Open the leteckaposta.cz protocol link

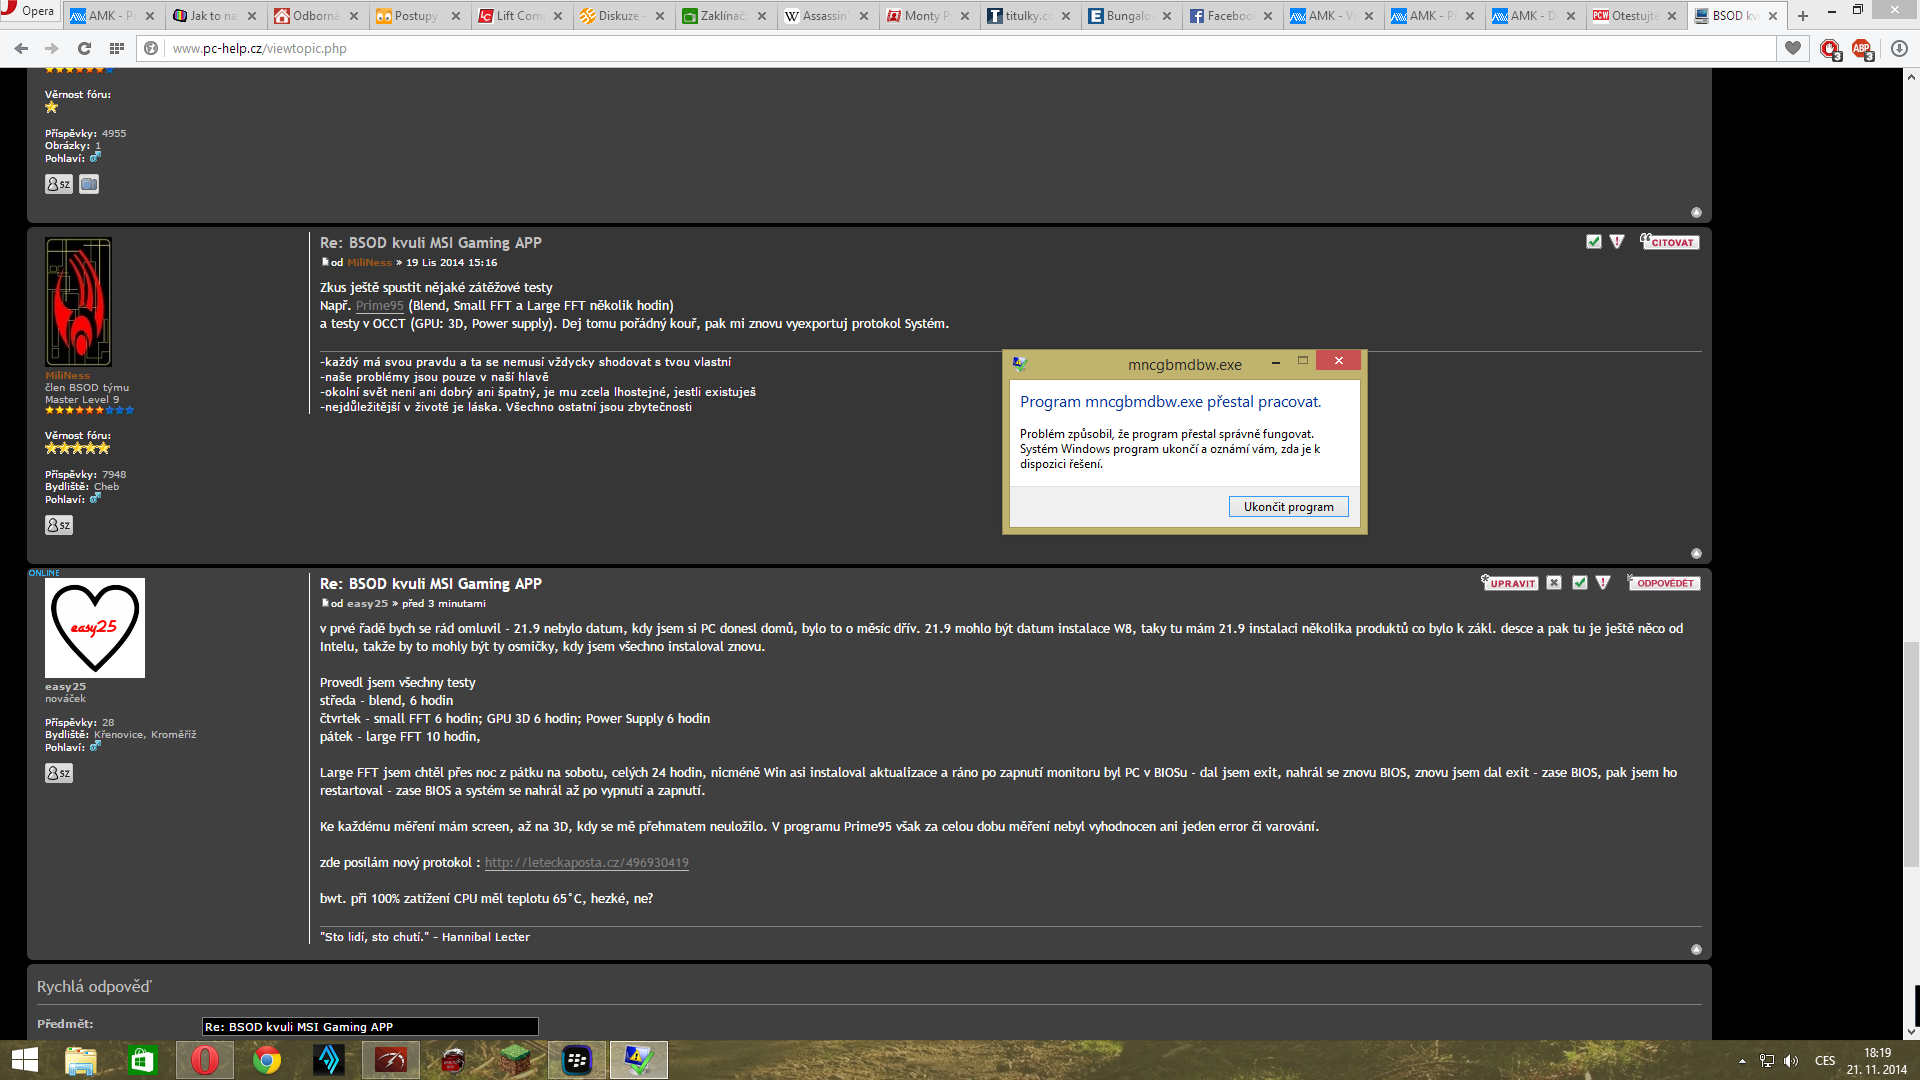click(586, 863)
